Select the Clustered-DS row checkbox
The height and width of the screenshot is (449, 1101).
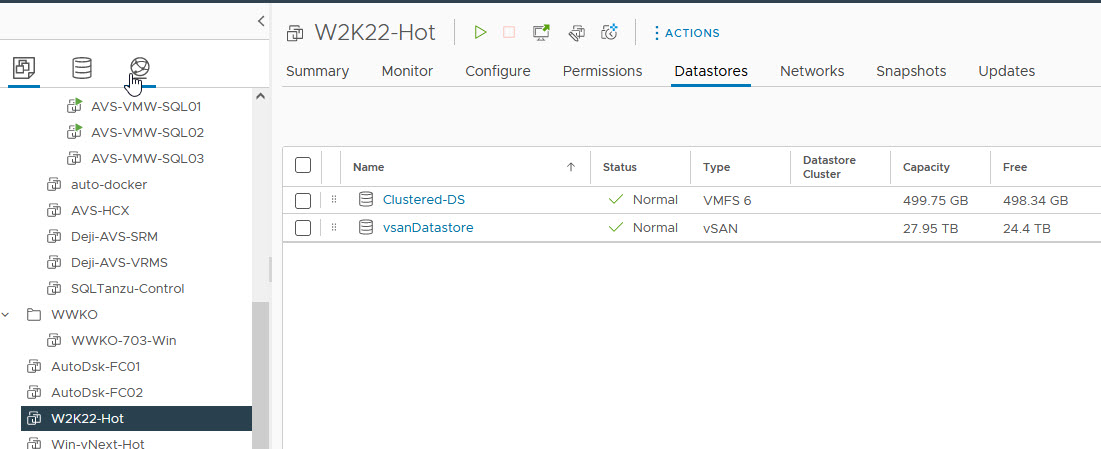point(303,200)
